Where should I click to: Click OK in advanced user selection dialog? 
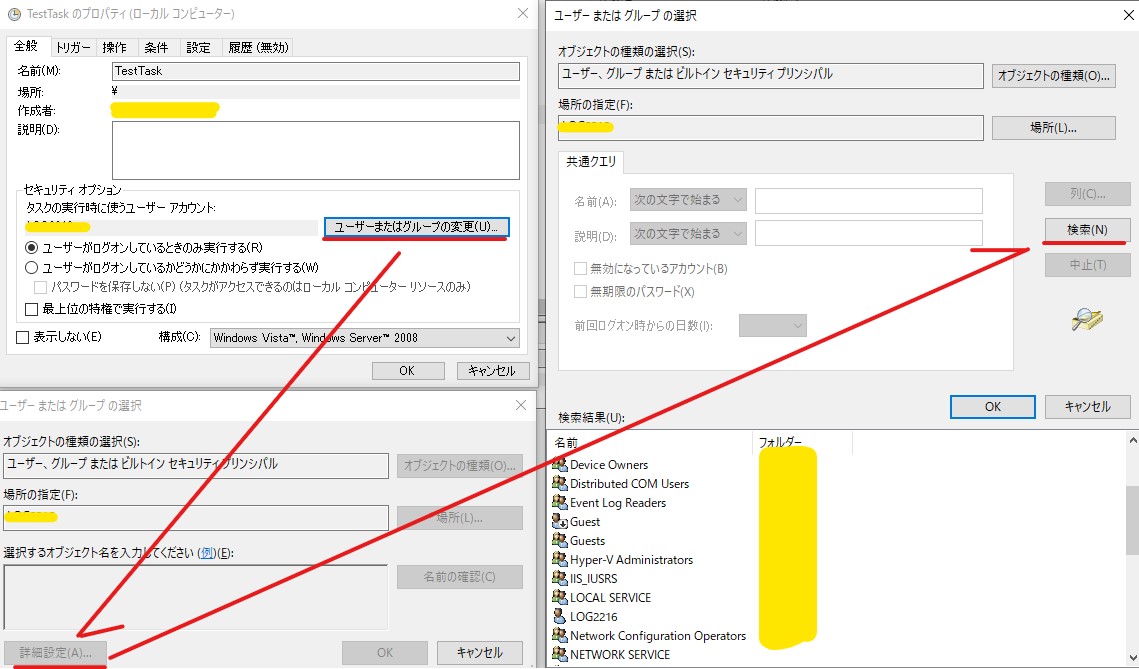coord(993,407)
